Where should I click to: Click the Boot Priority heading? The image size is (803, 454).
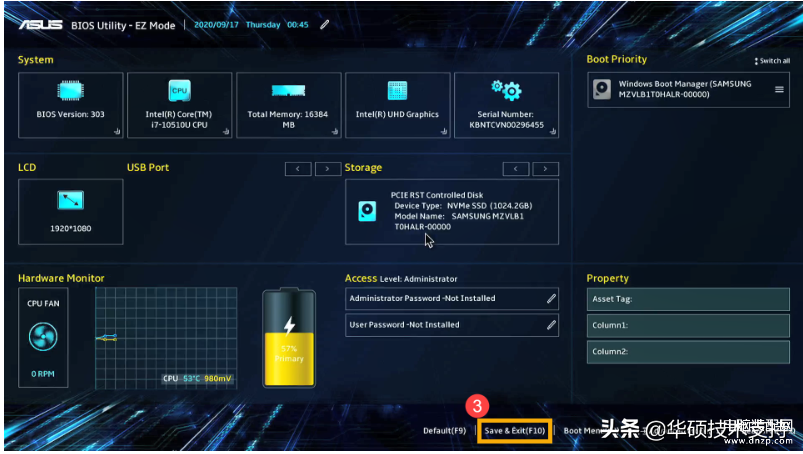(x=617, y=59)
